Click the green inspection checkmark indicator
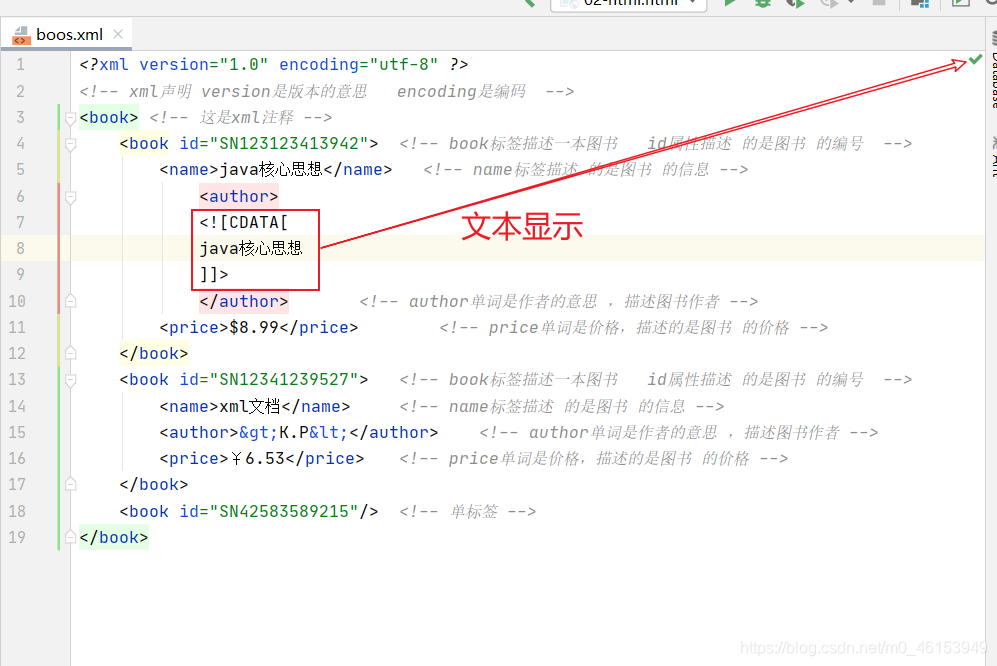997x666 pixels. pyautogui.click(x=975, y=60)
